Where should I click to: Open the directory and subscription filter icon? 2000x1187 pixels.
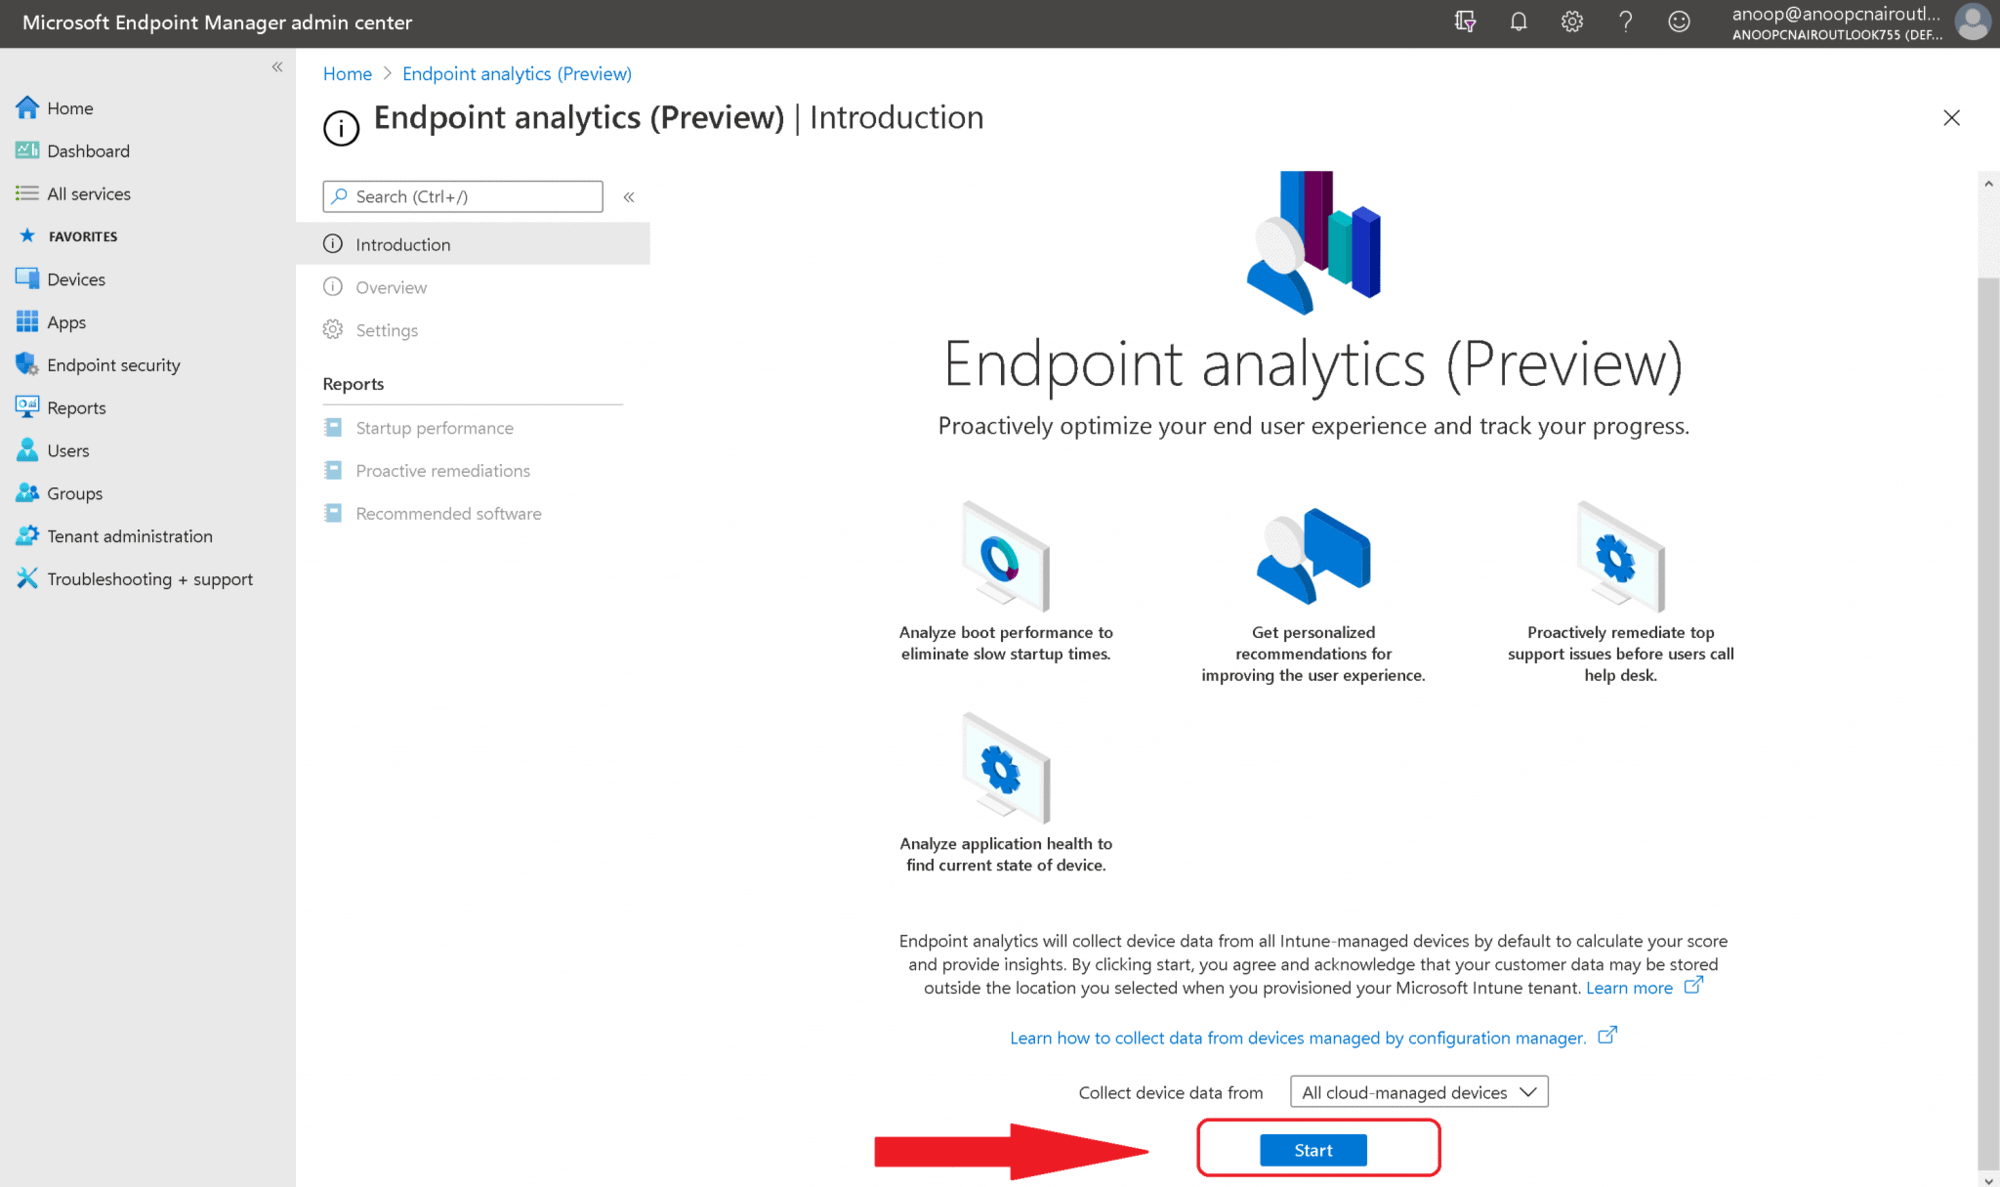(x=1465, y=21)
